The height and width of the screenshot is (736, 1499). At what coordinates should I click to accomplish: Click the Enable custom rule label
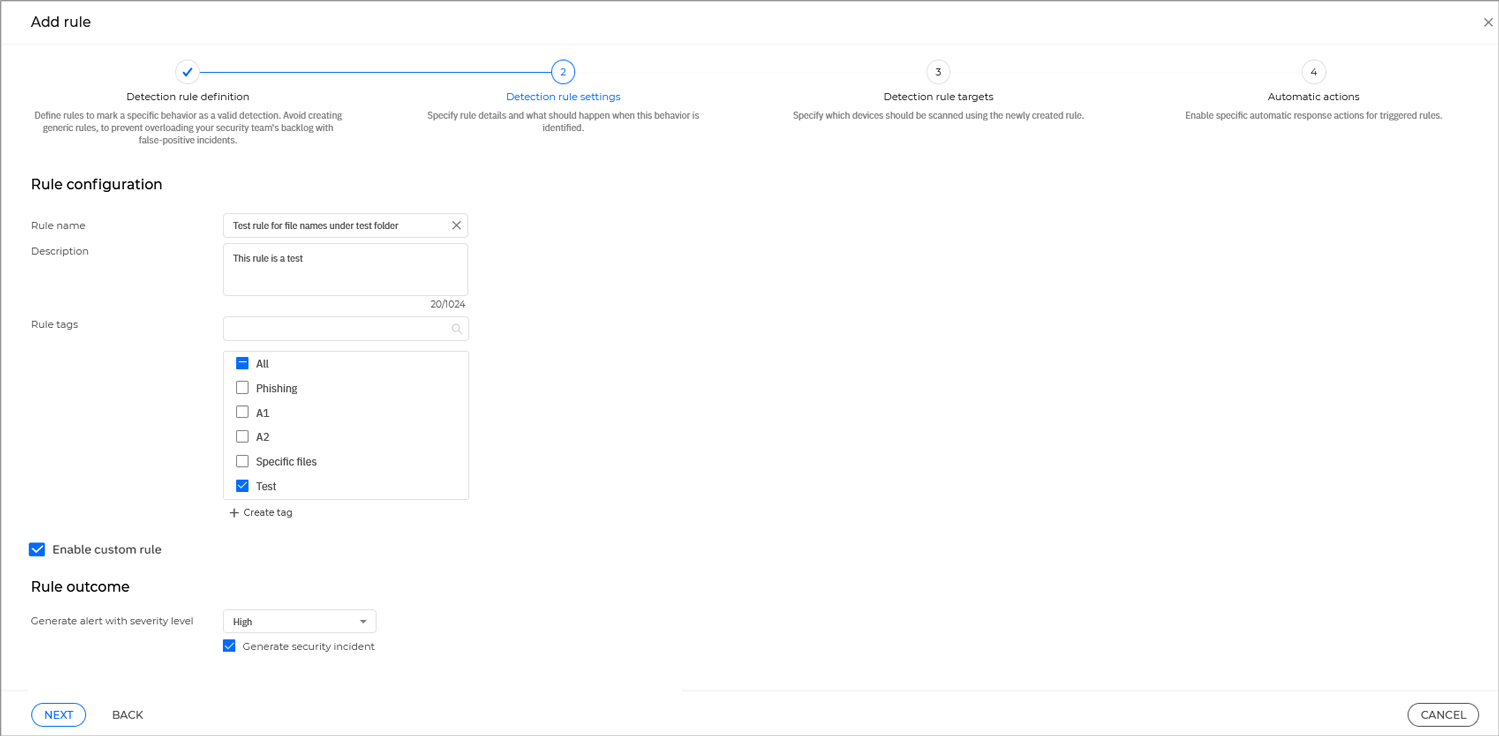[107, 550]
